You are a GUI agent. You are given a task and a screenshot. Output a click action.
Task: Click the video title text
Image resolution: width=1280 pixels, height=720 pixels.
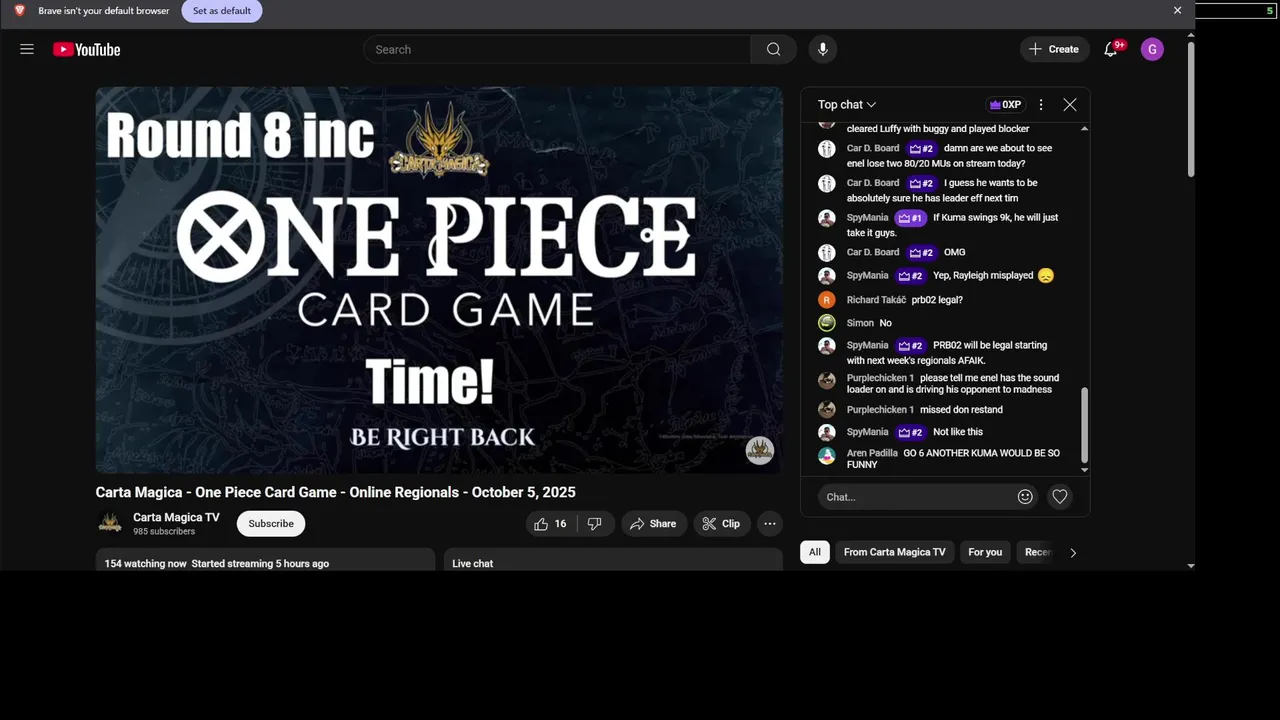point(335,492)
